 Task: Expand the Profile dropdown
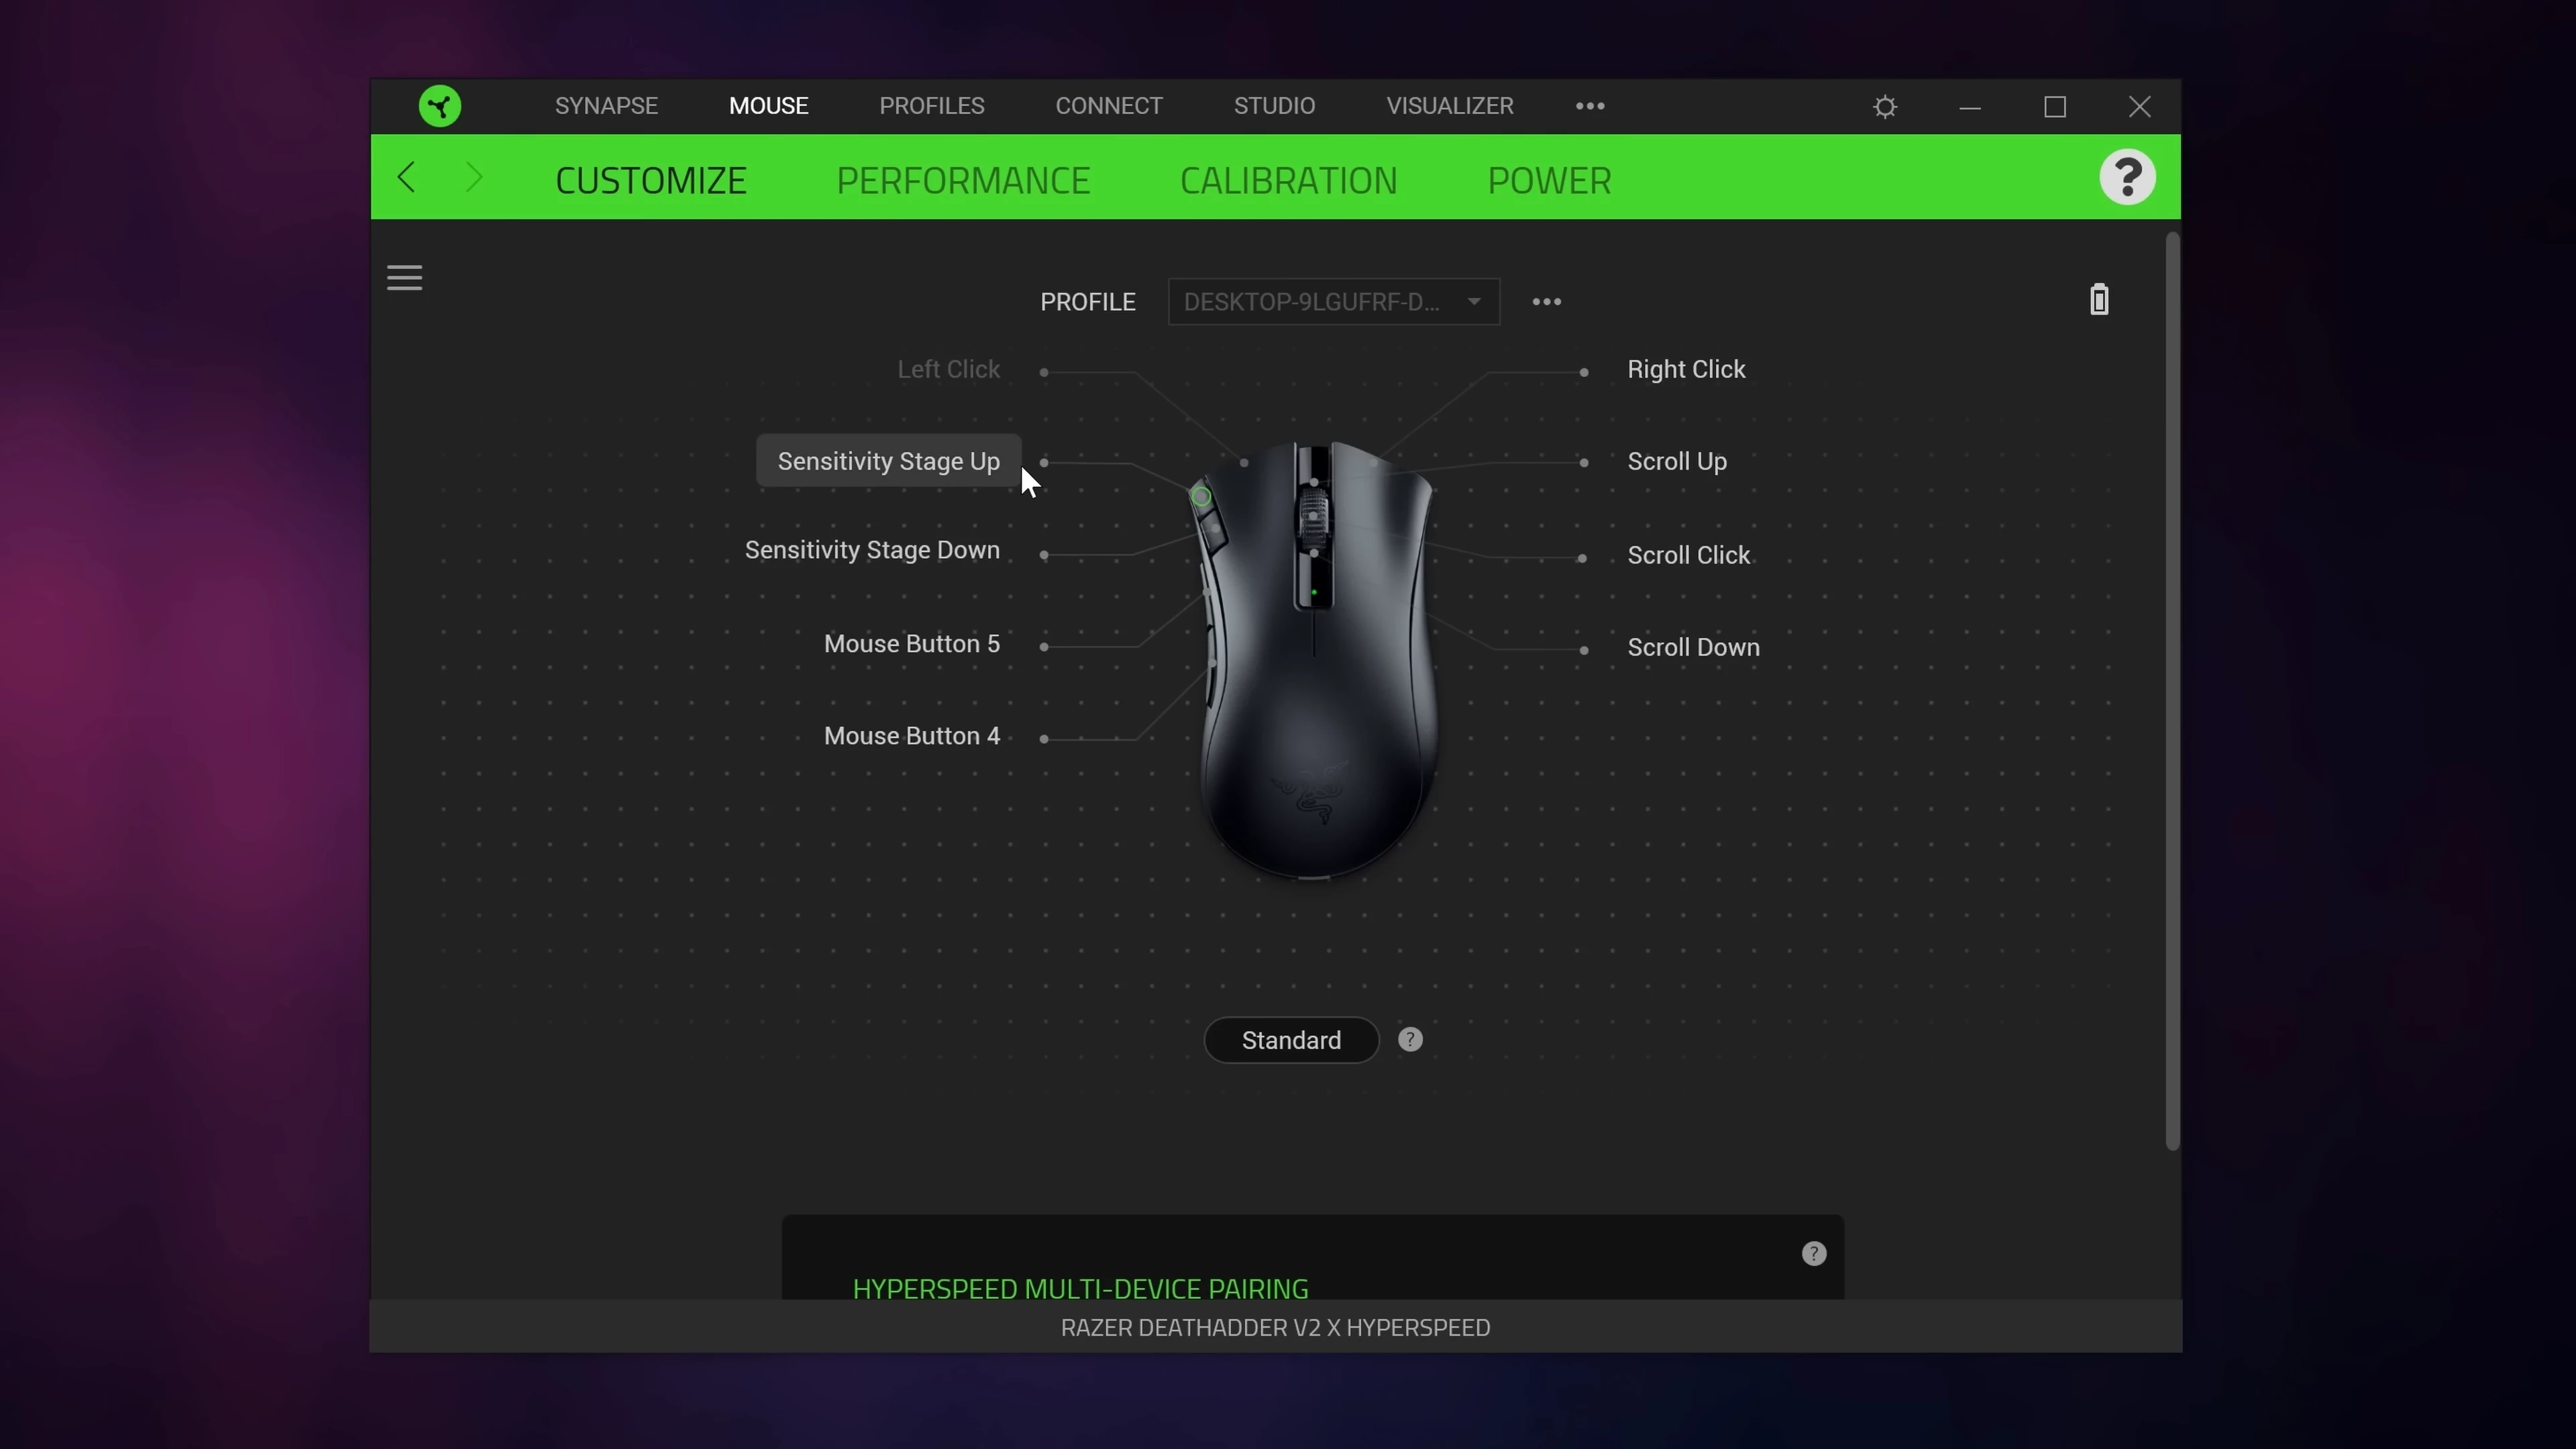tap(1334, 302)
